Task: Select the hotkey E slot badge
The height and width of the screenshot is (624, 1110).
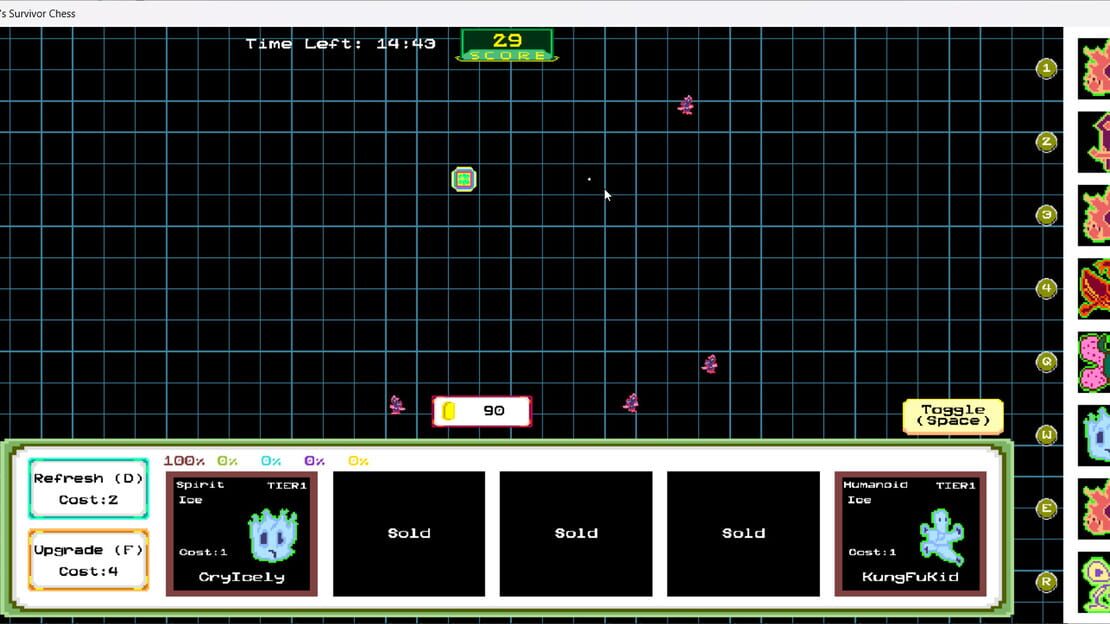Action: pyautogui.click(x=1046, y=509)
